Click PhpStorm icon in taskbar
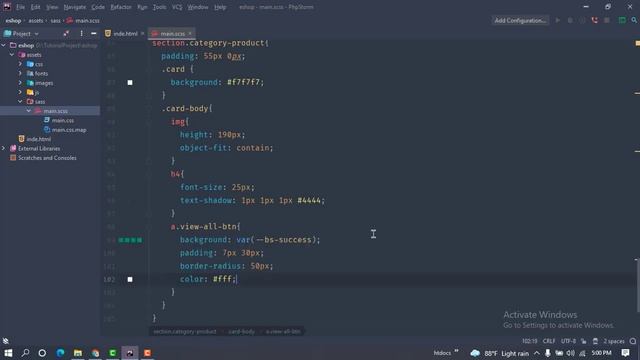This screenshot has height=360, width=640. pos(130,353)
